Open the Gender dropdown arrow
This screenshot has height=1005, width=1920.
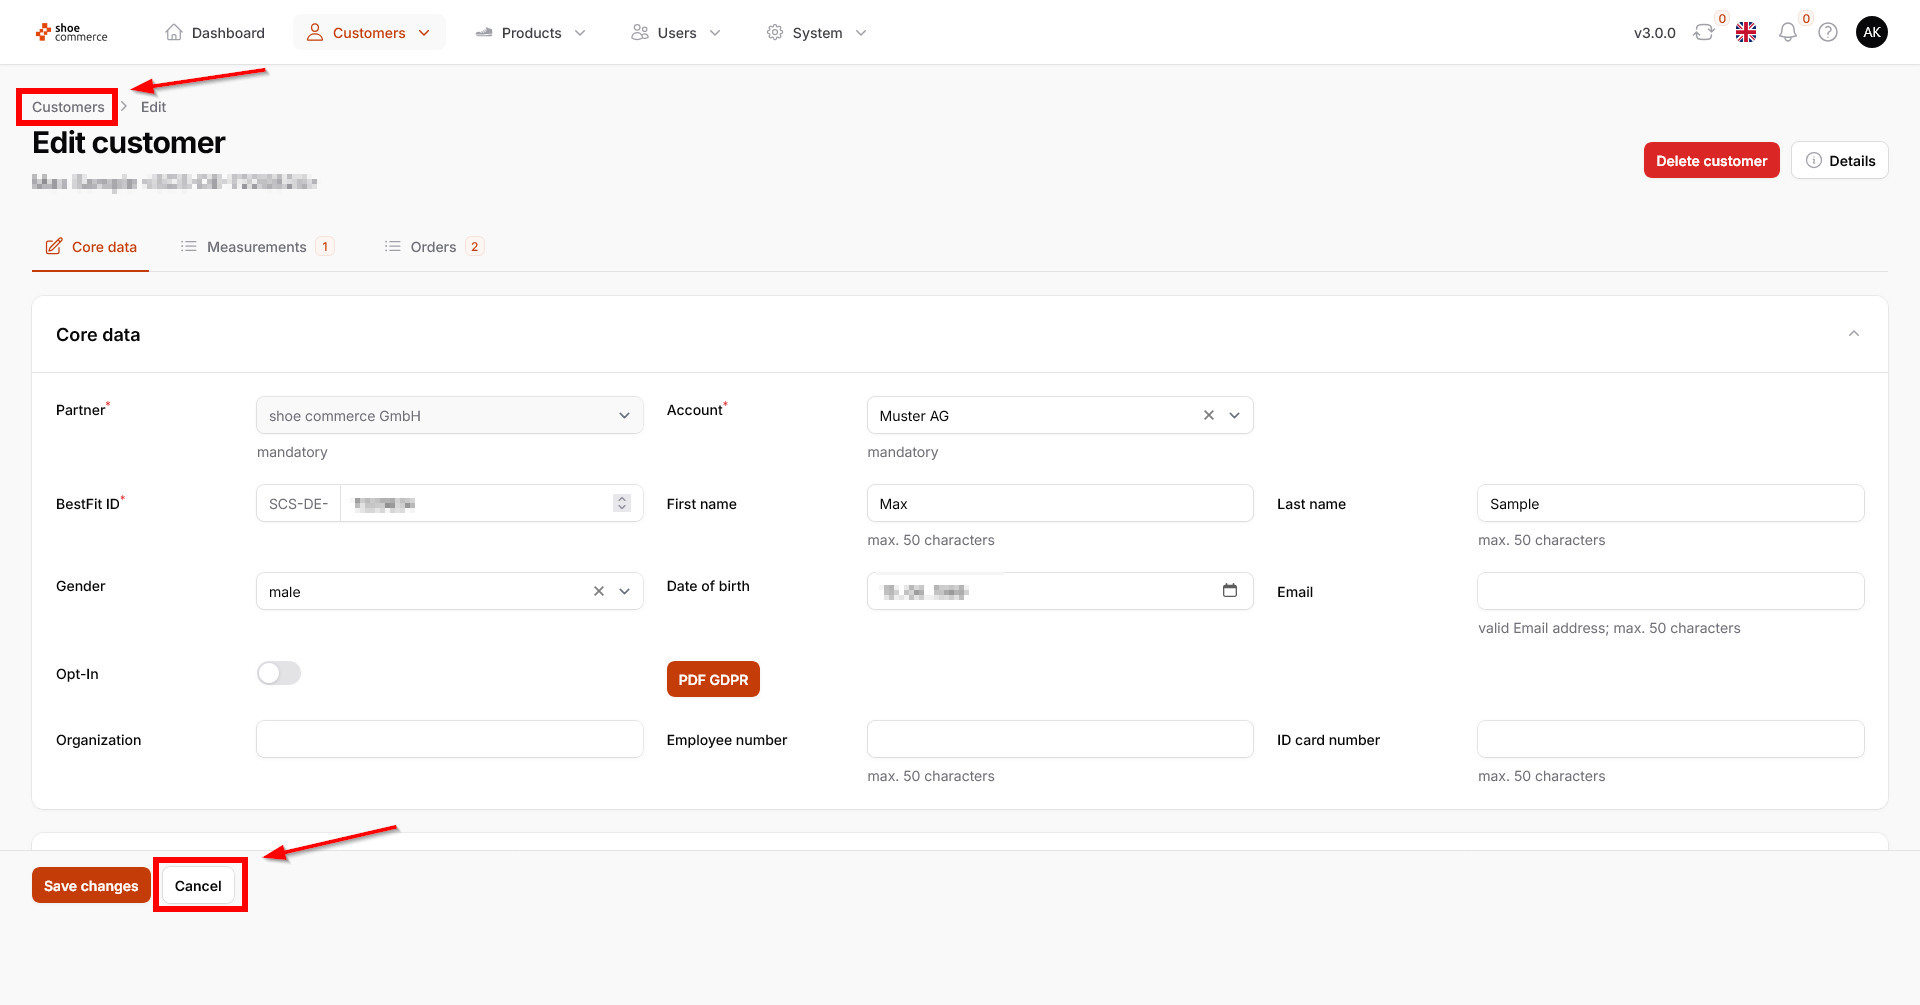point(625,592)
